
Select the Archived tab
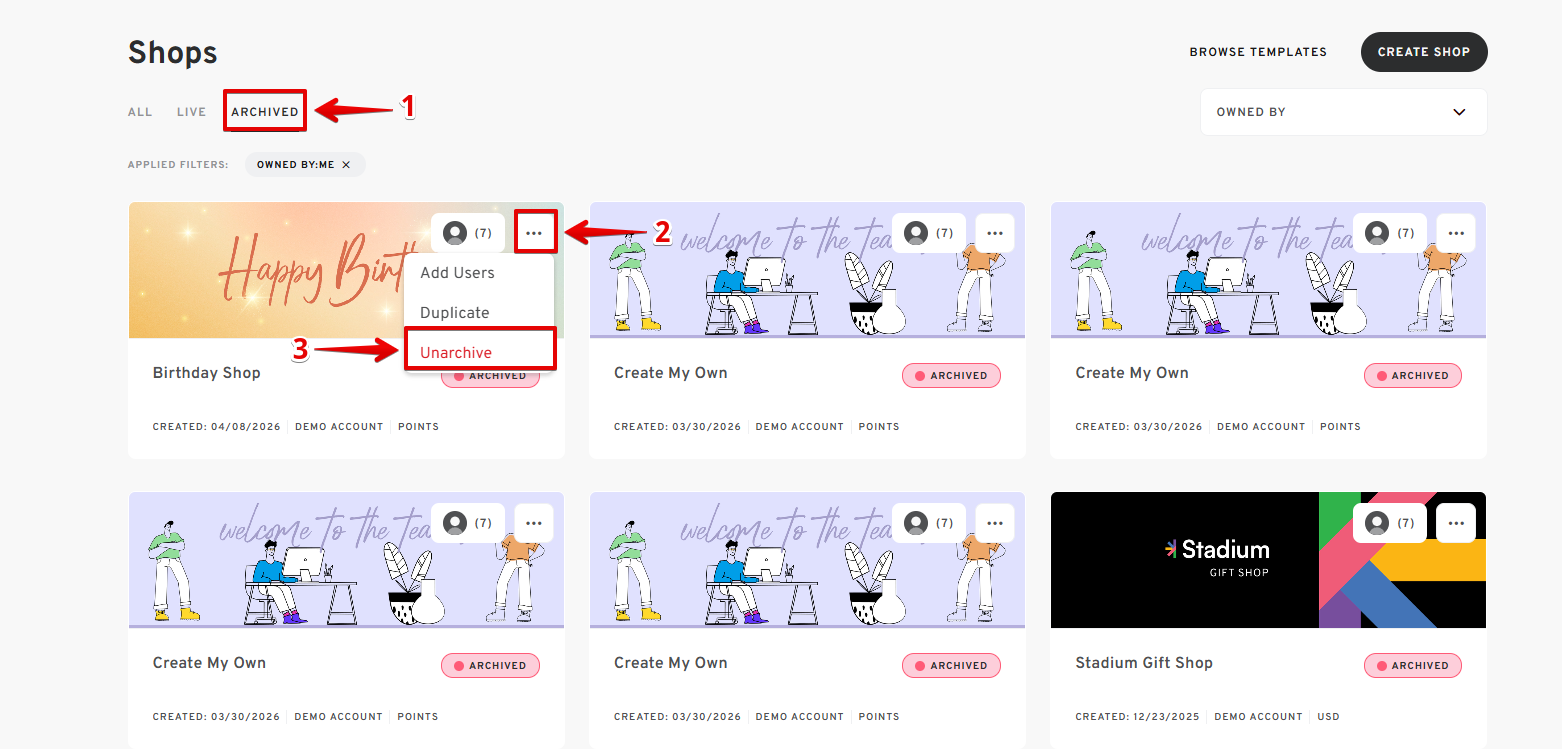(265, 112)
